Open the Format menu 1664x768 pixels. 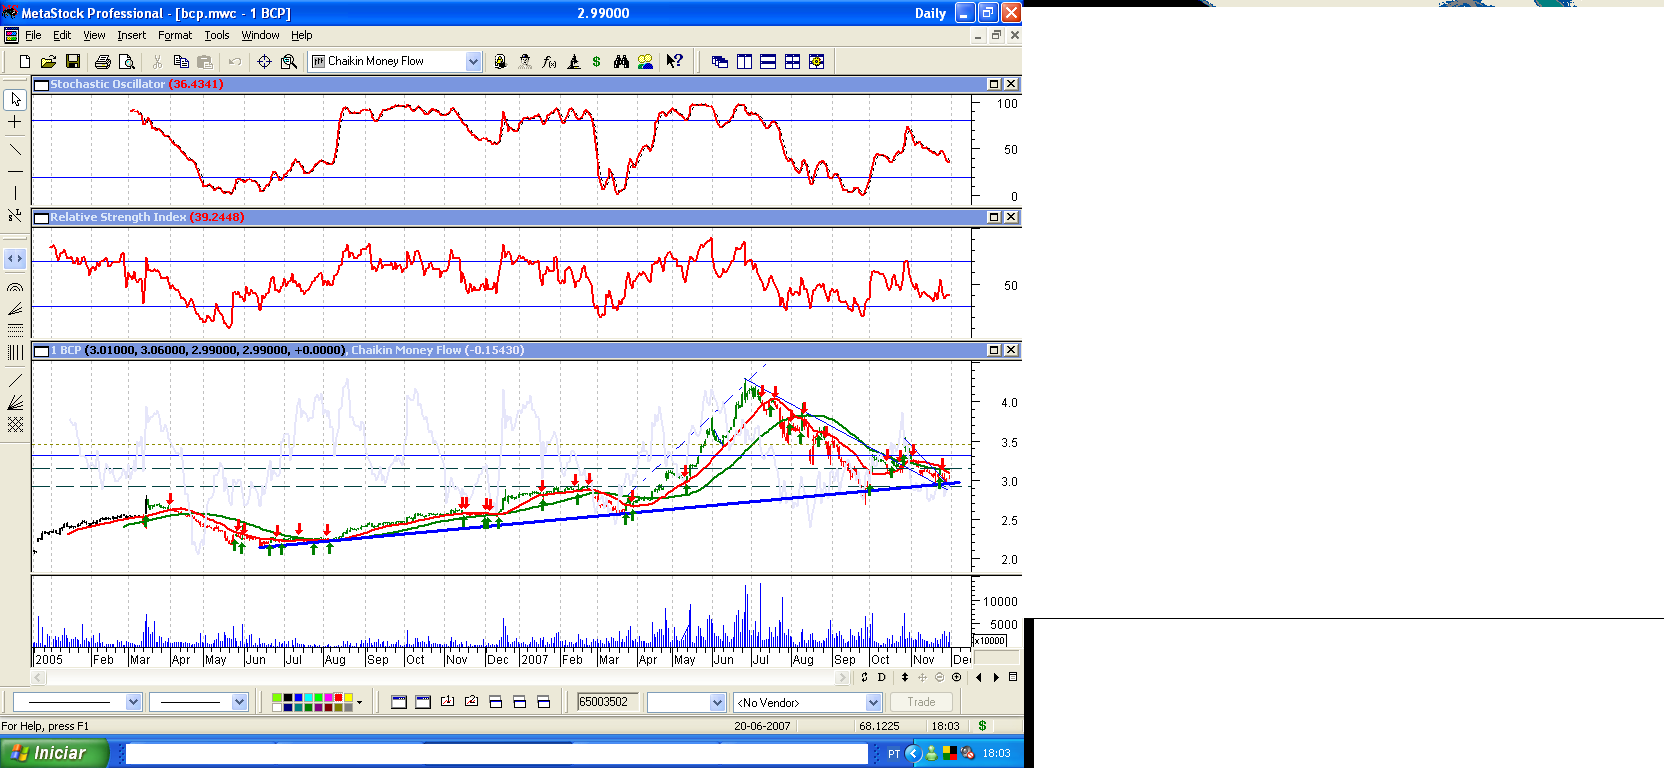(x=175, y=35)
